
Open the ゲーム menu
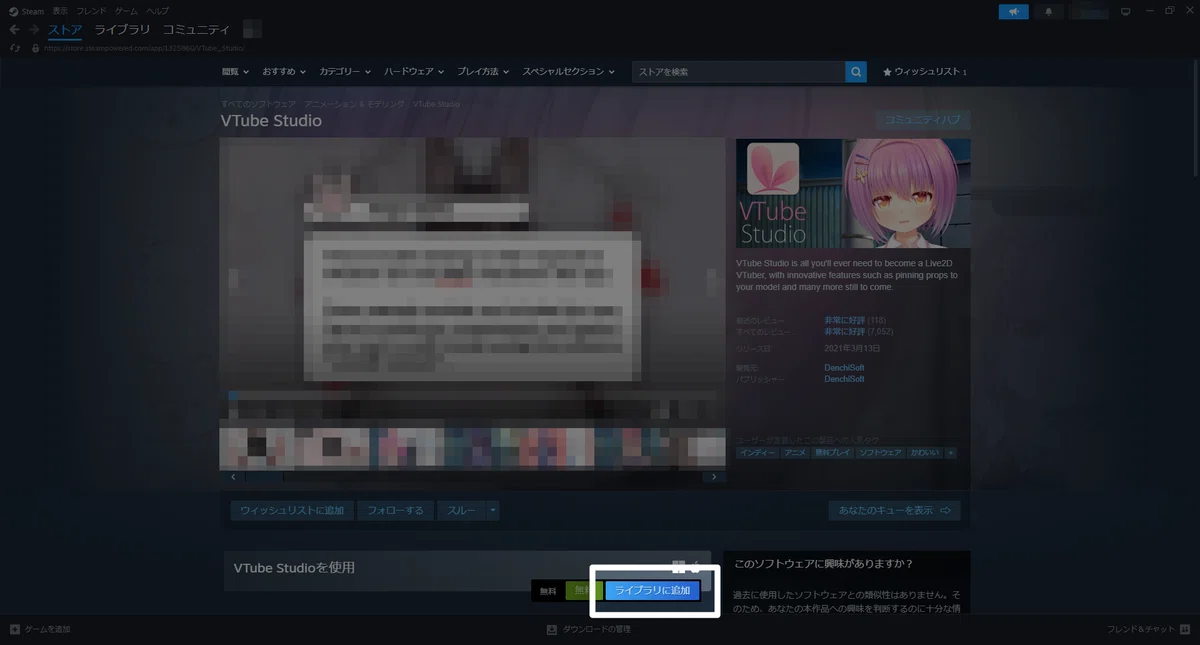[126, 10]
